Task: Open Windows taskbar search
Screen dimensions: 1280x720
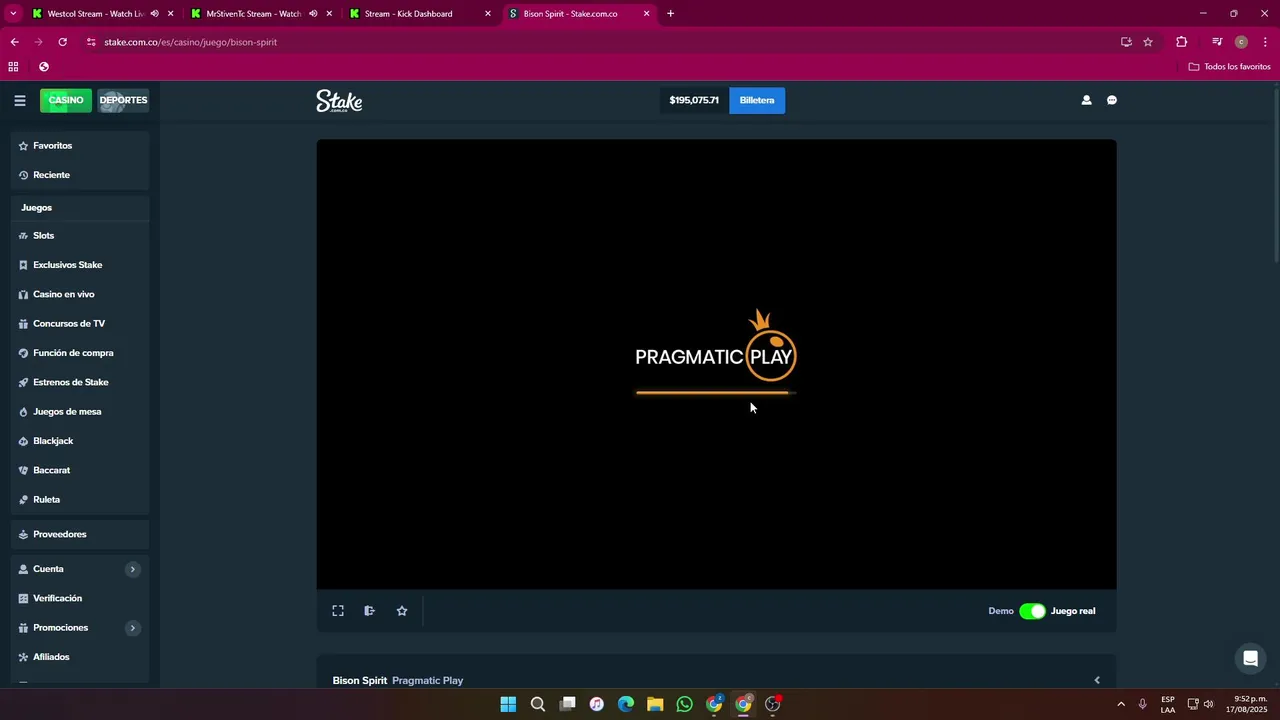Action: [538, 704]
